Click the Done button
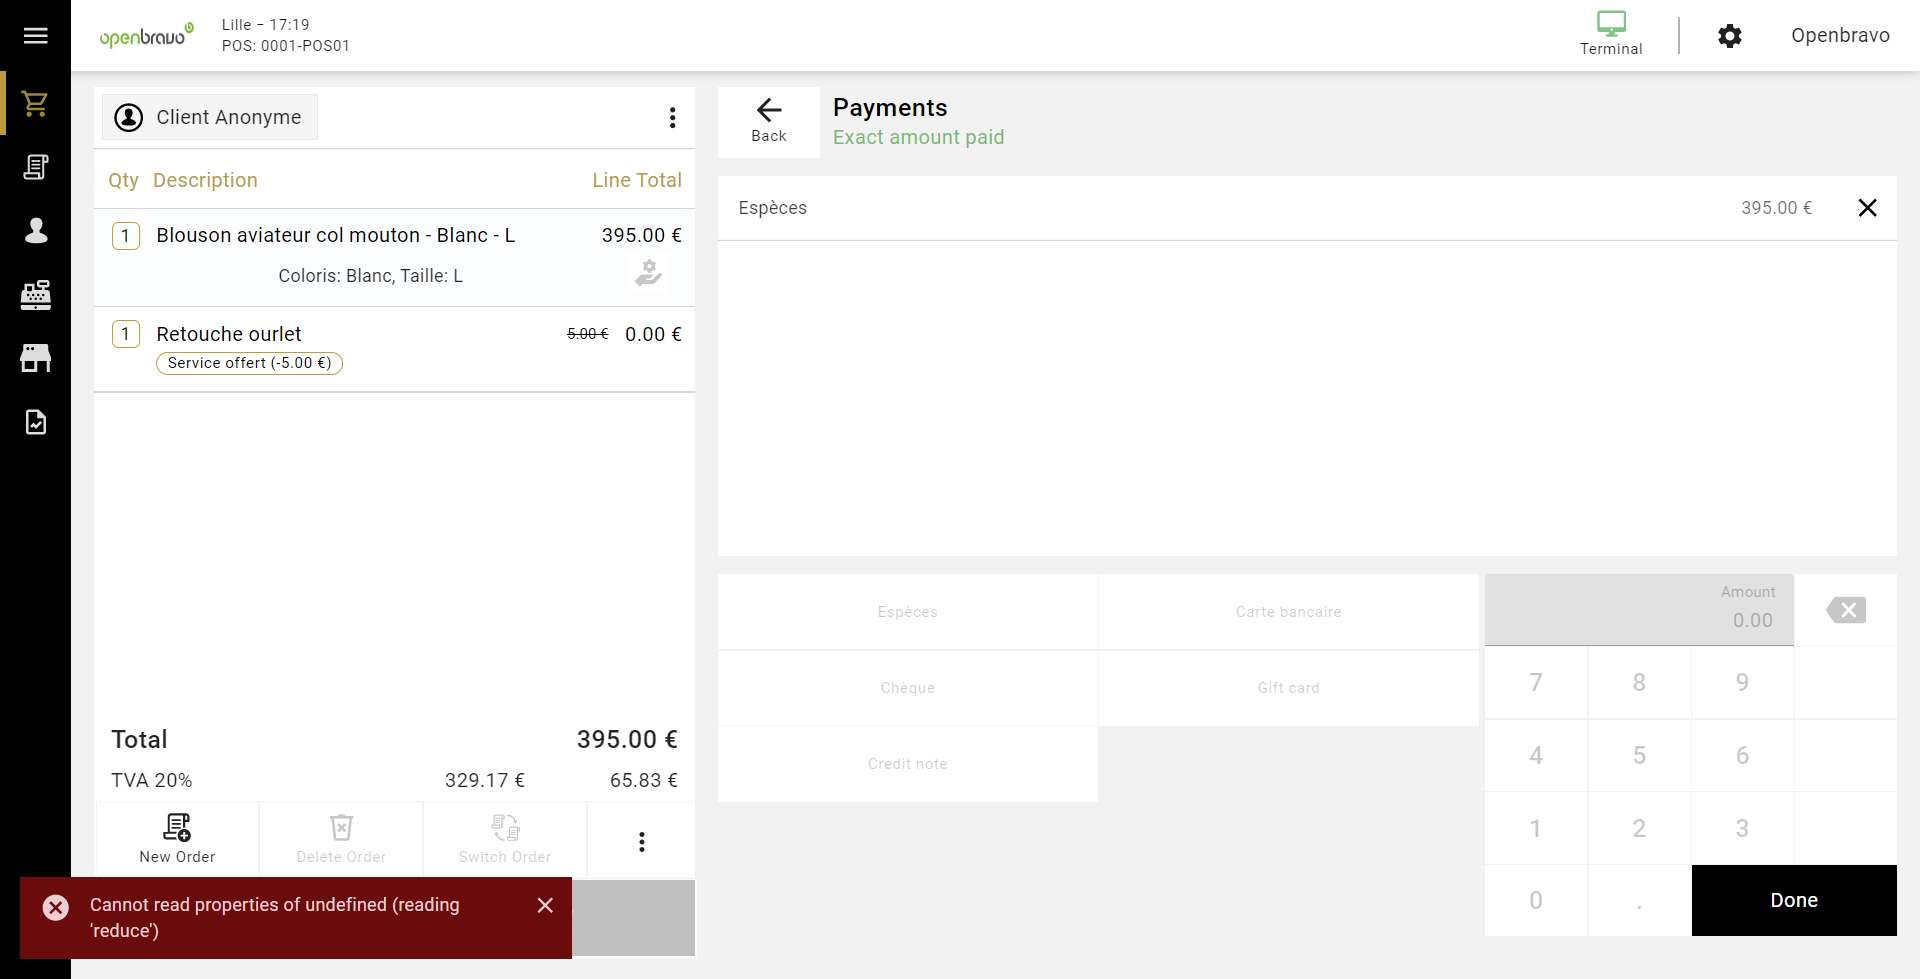1920x979 pixels. (x=1794, y=900)
